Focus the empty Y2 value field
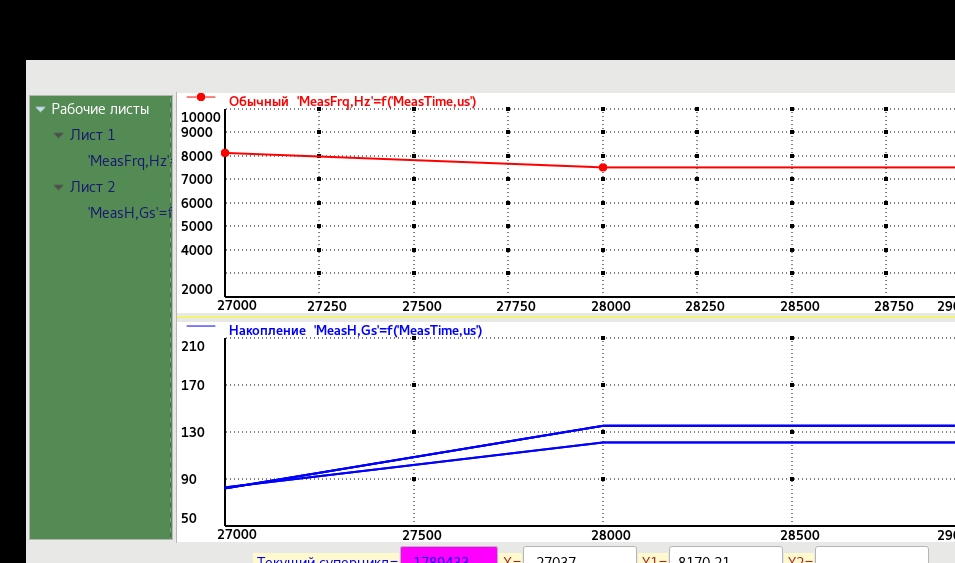 [x=871, y=556]
